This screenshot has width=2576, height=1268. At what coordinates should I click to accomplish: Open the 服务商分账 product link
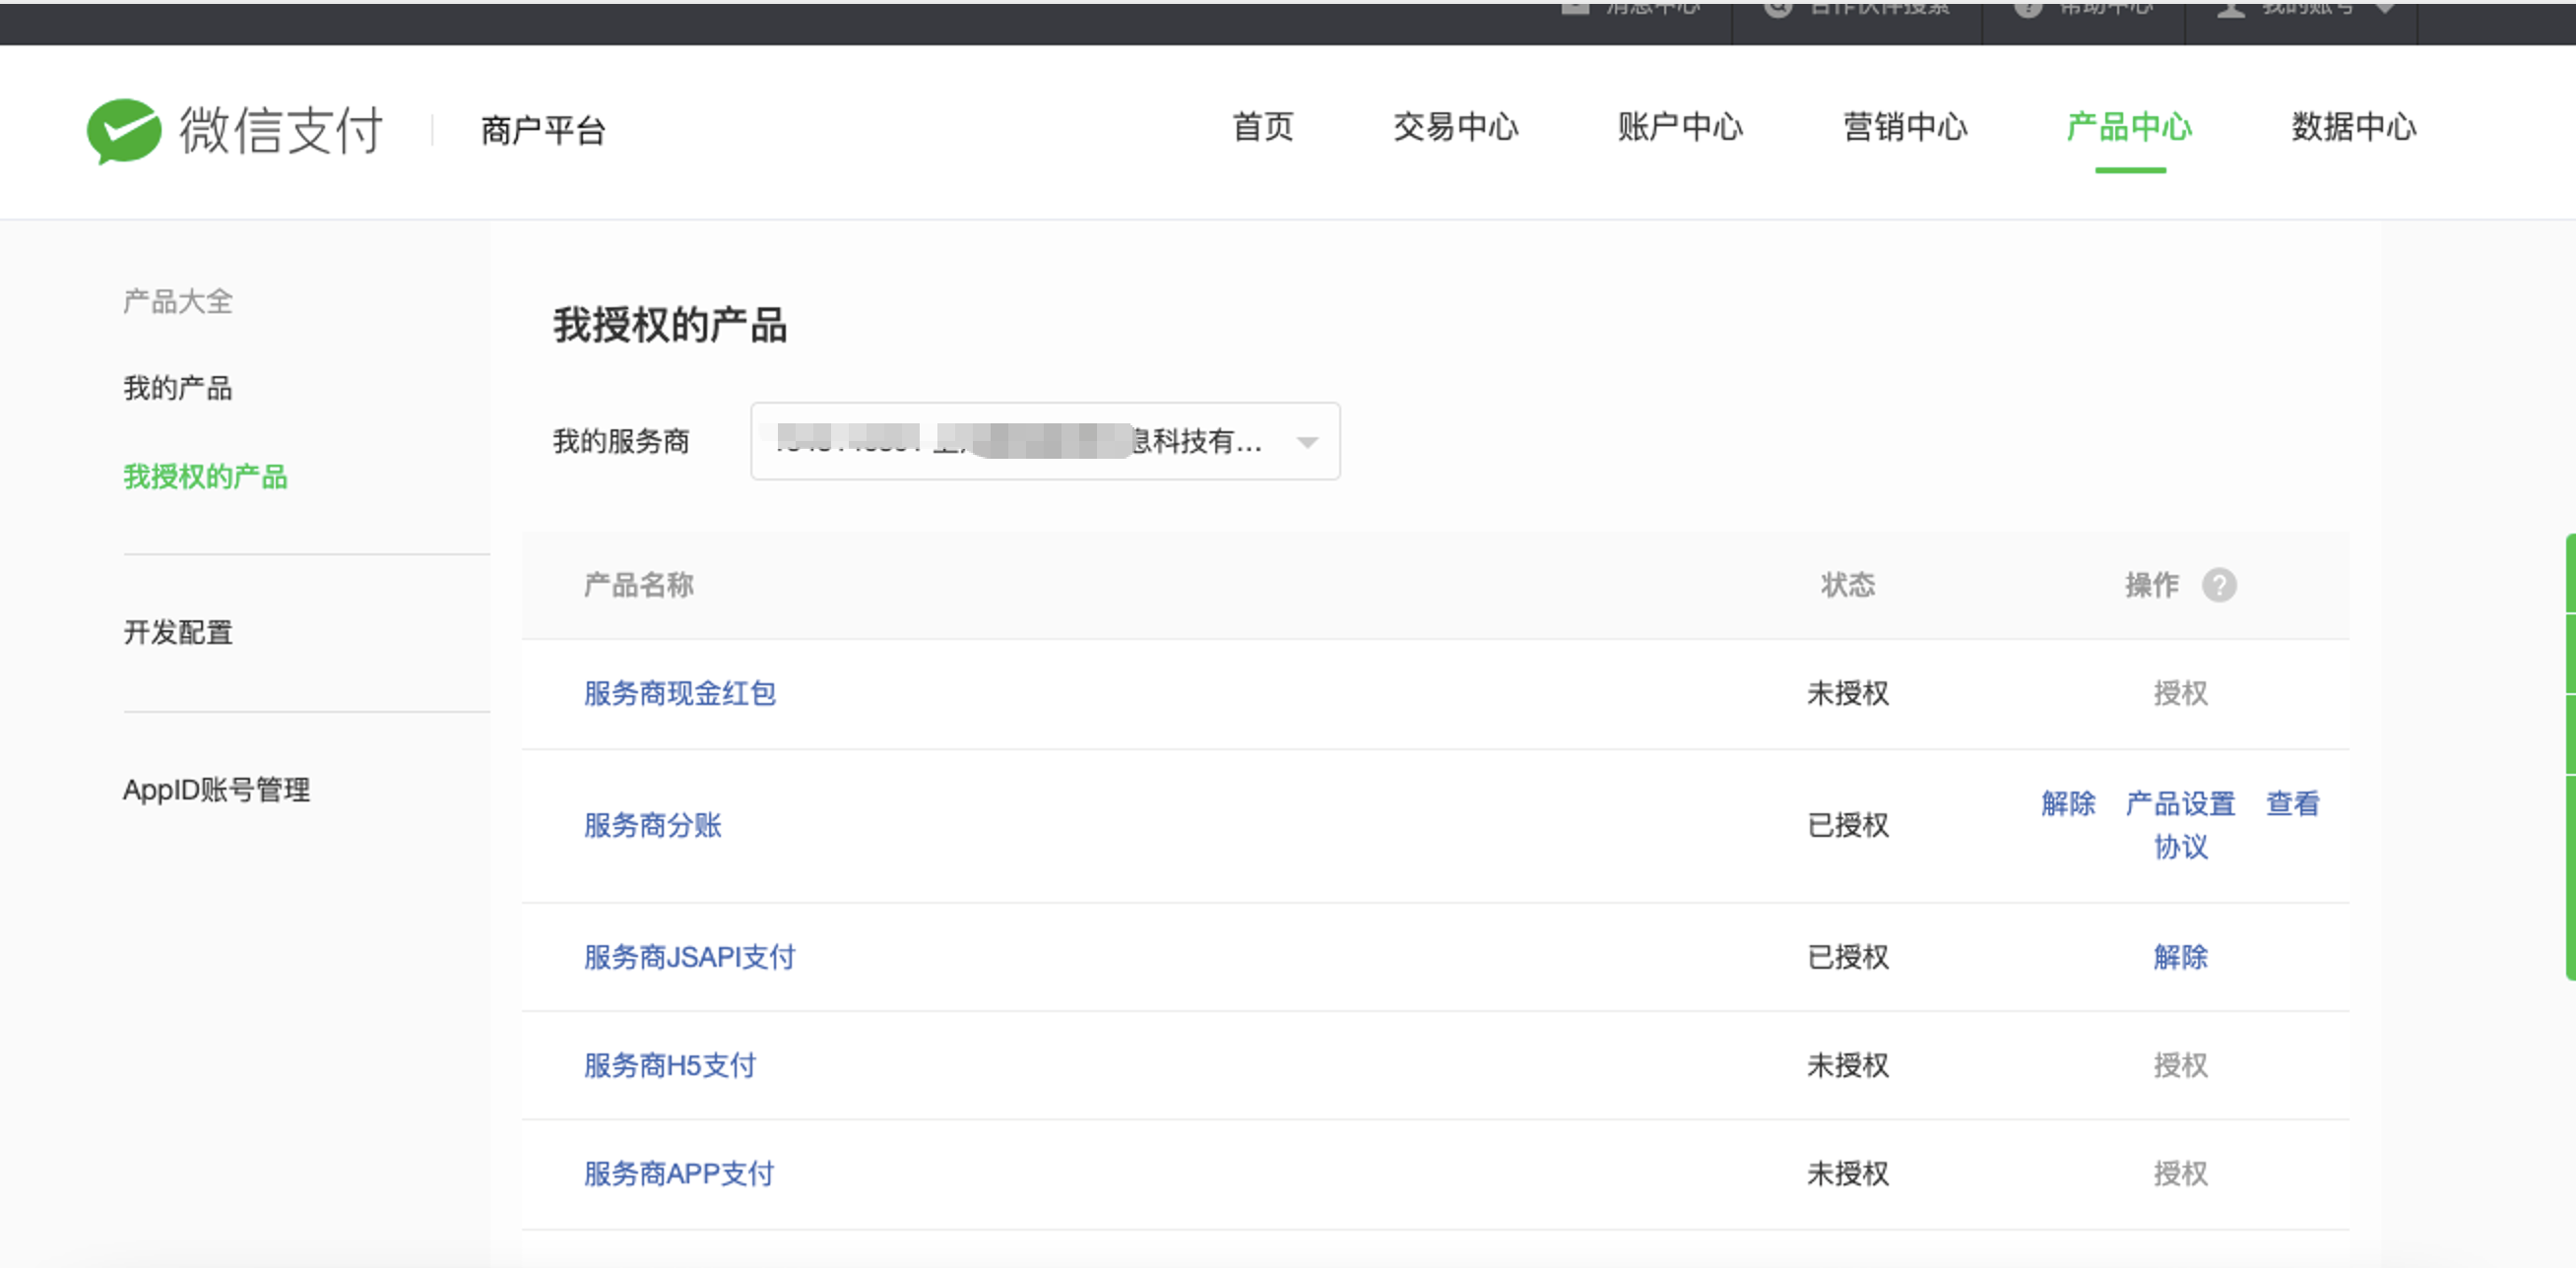[652, 825]
